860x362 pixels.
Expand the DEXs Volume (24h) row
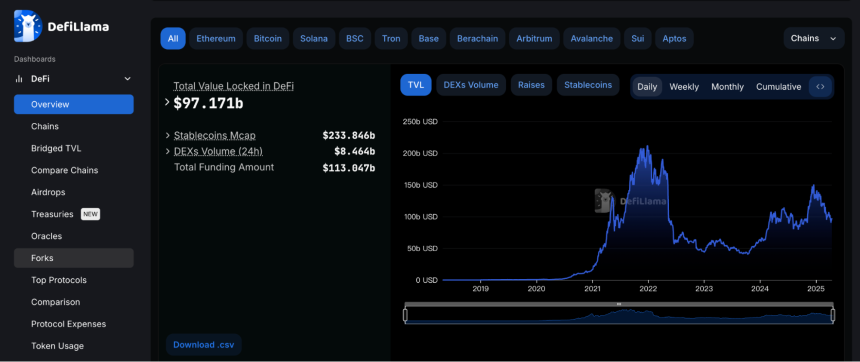click(x=167, y=151)
